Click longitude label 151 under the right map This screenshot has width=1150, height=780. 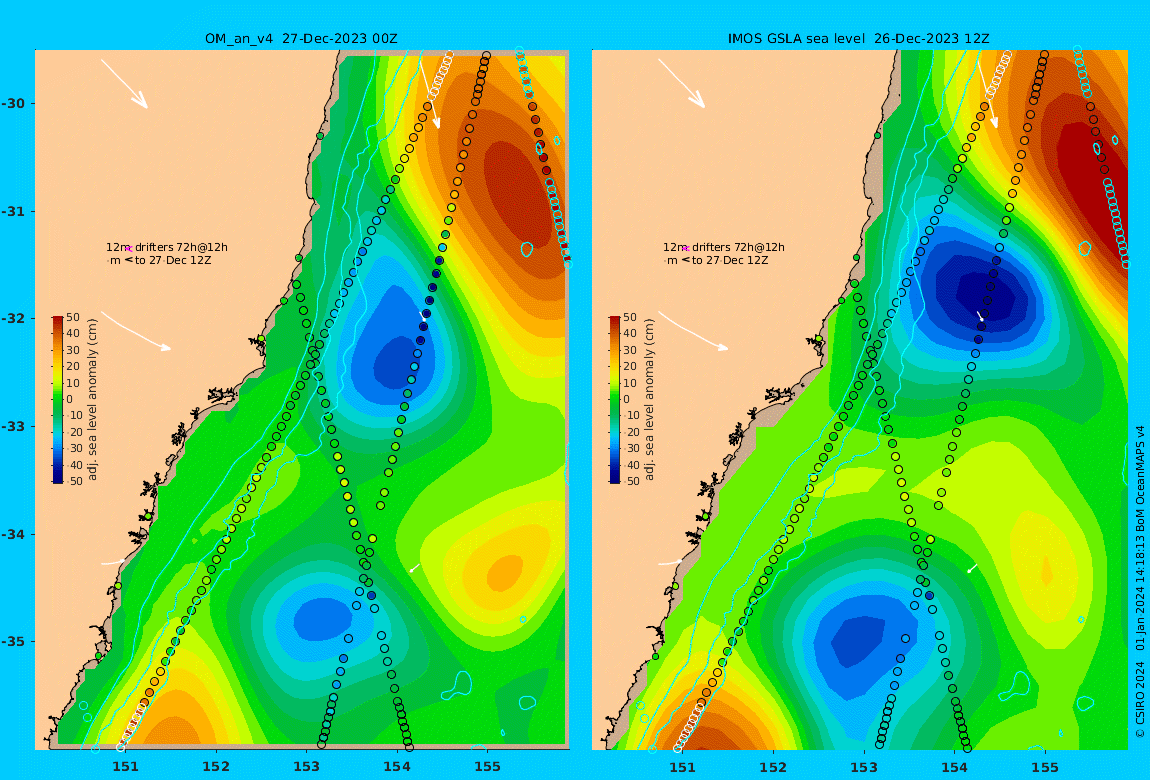click(x=683, y=767)
